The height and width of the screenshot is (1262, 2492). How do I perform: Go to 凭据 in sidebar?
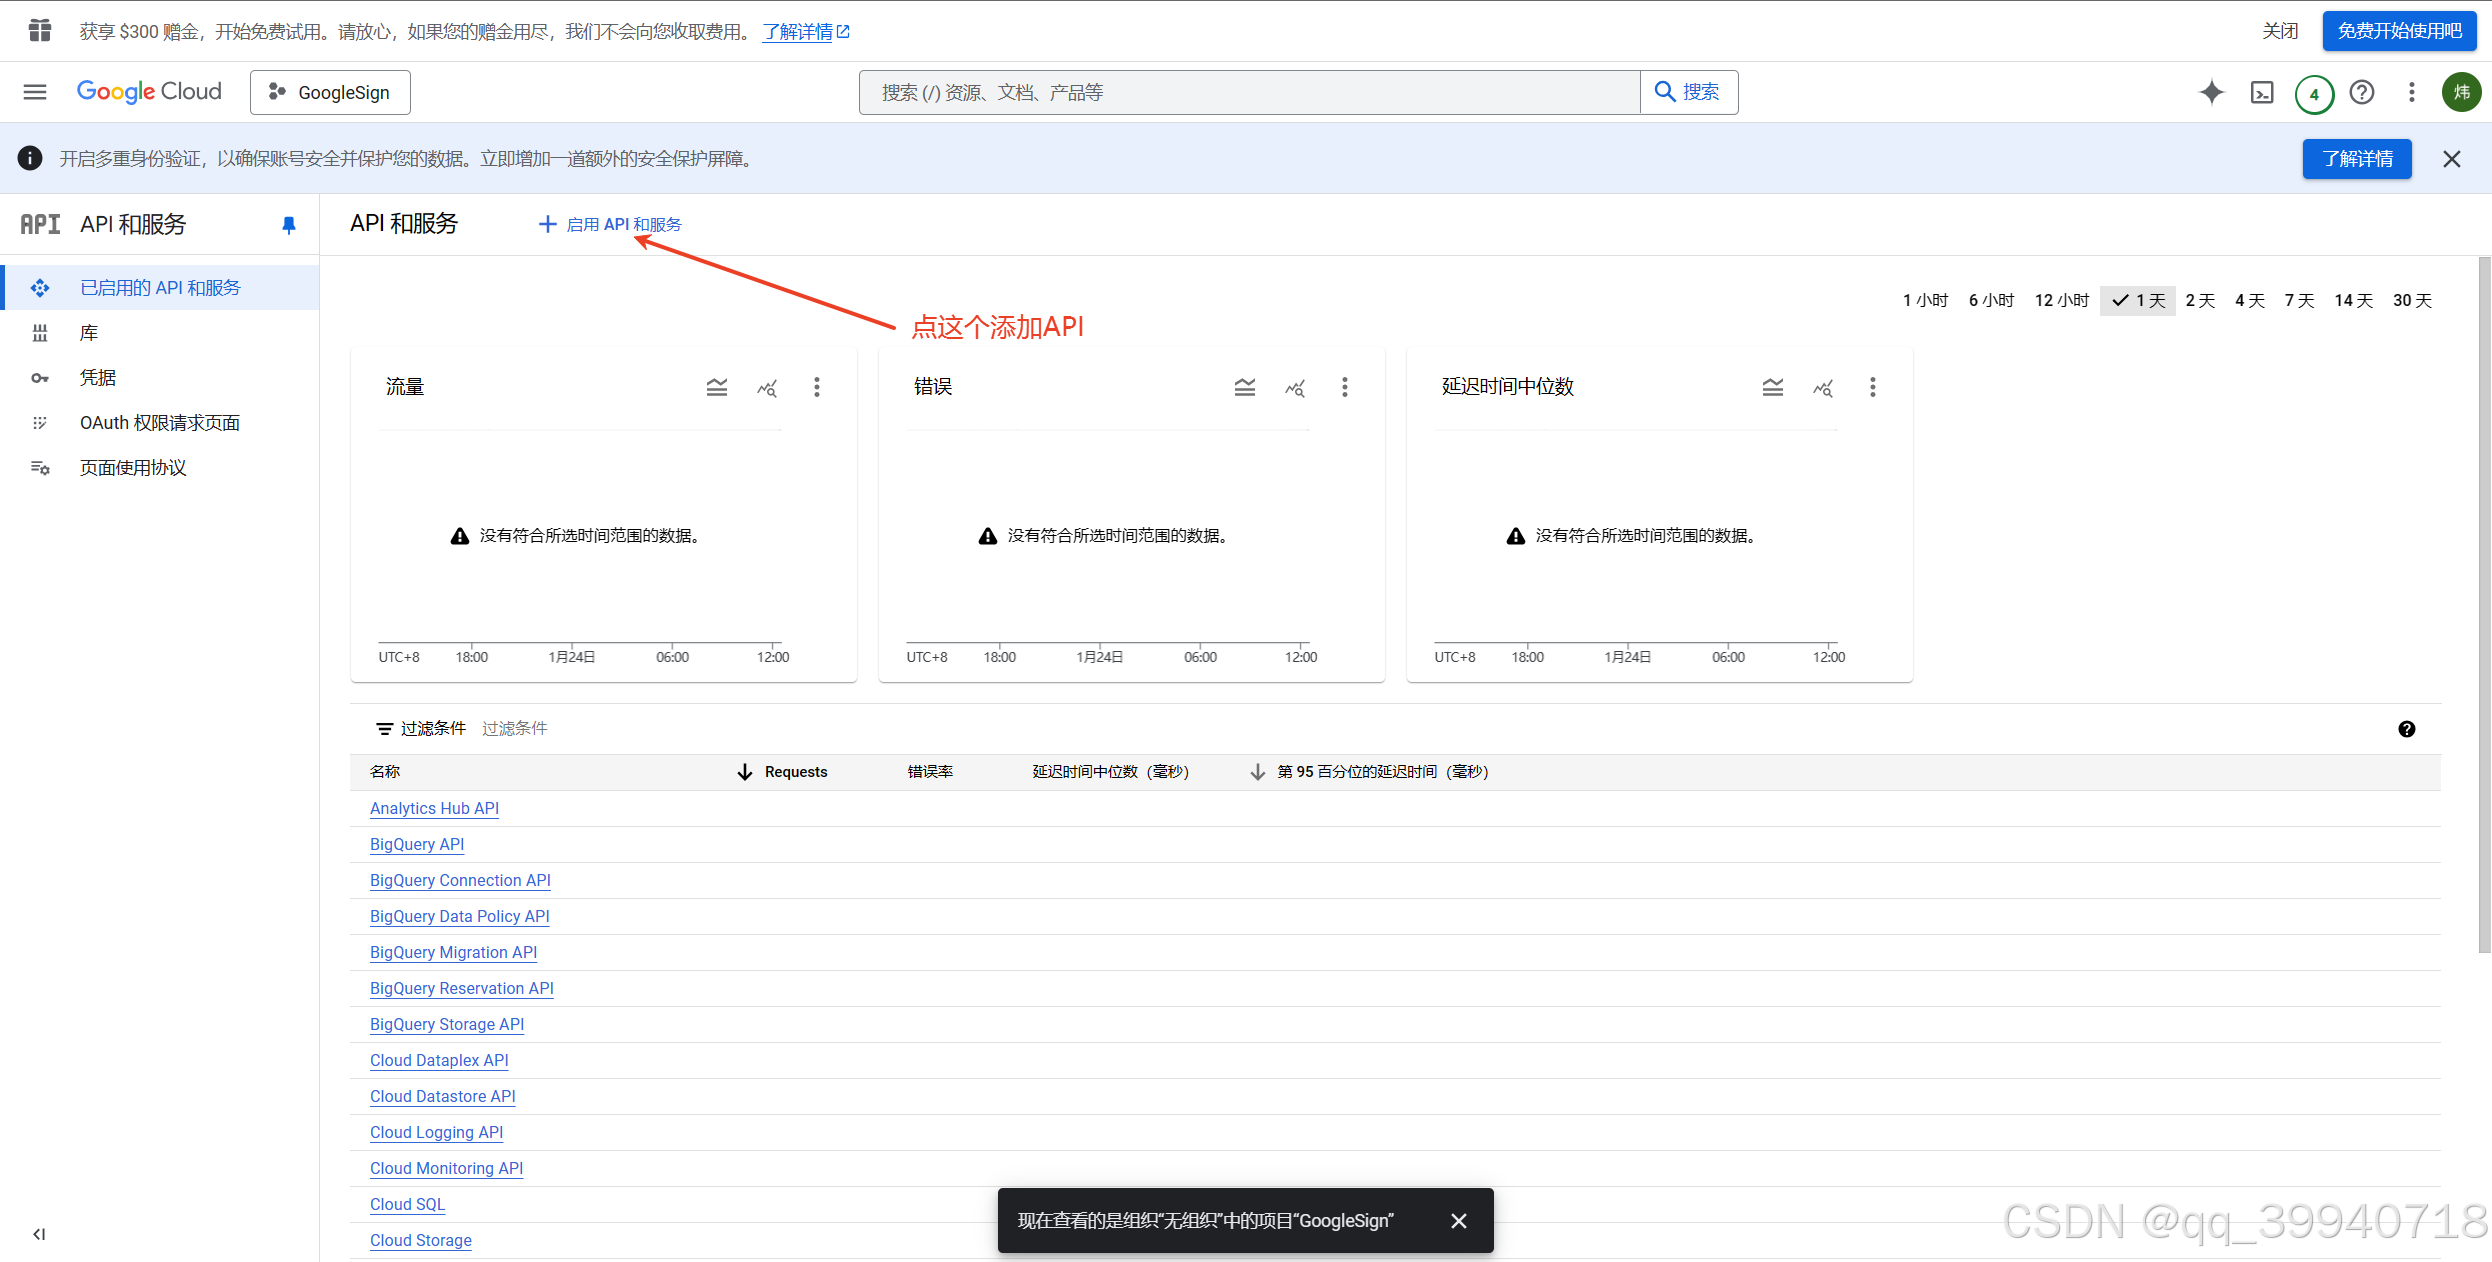click(x=98, y=378)
